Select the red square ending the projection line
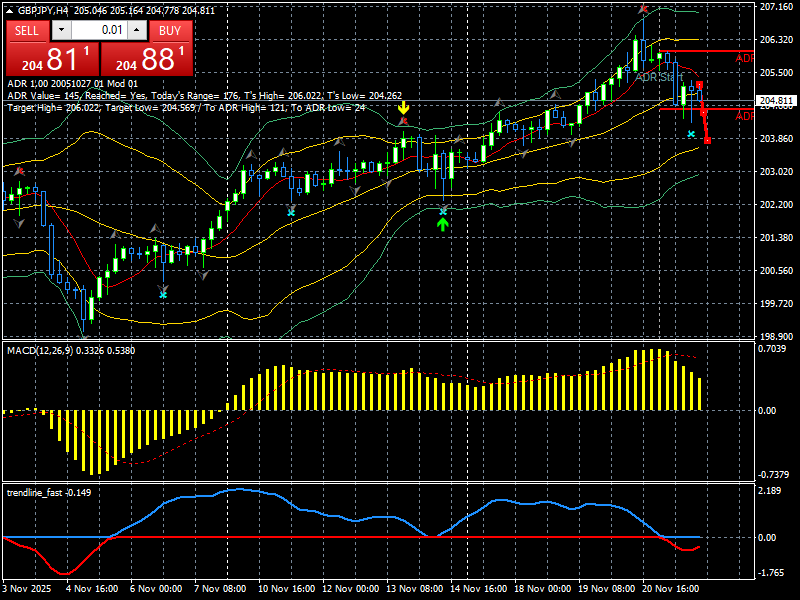 [x=707, y=140]
